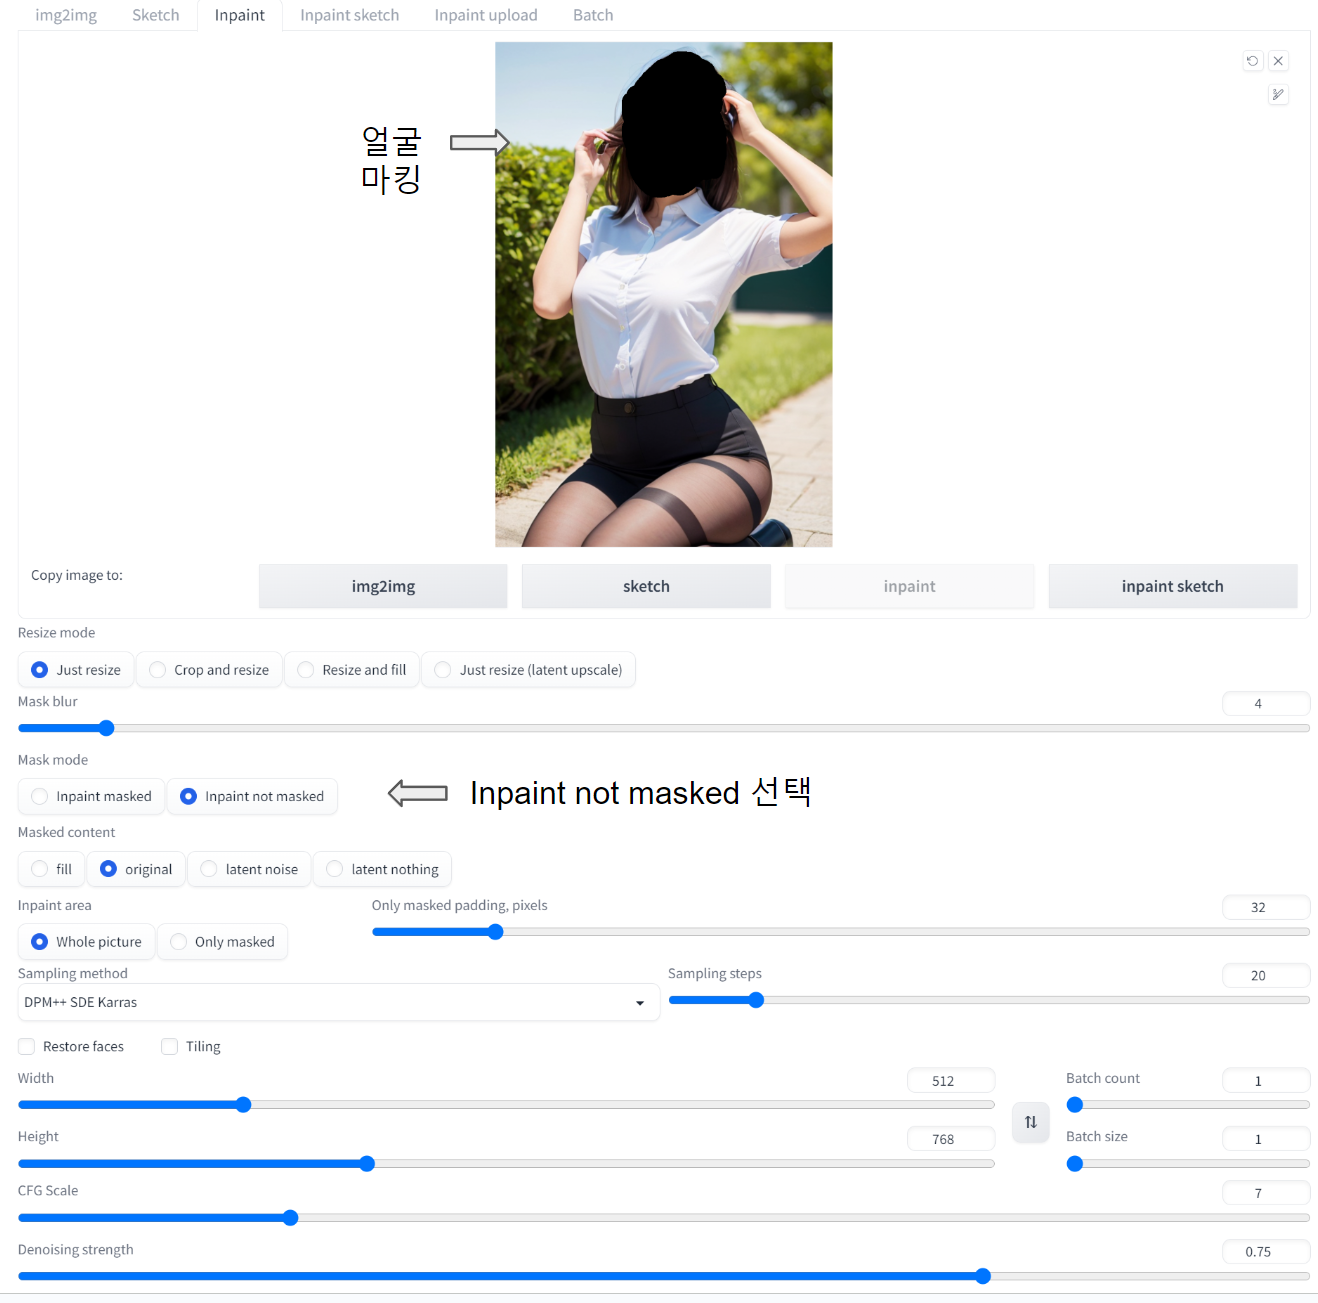
Task: Switch to the Batch tab
Action: 593,15
